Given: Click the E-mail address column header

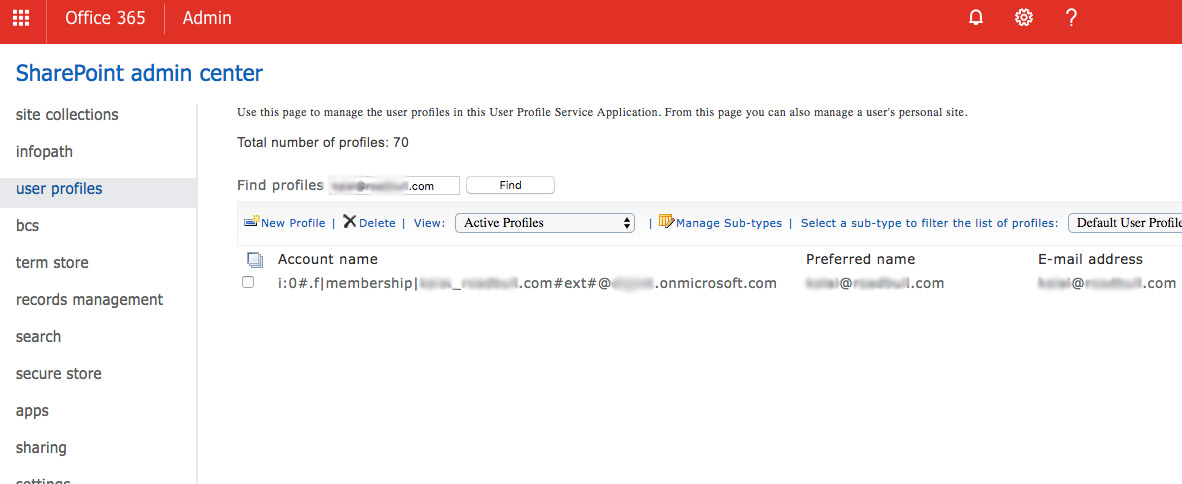Looking at the screenshot, I should pos(1090,259).
